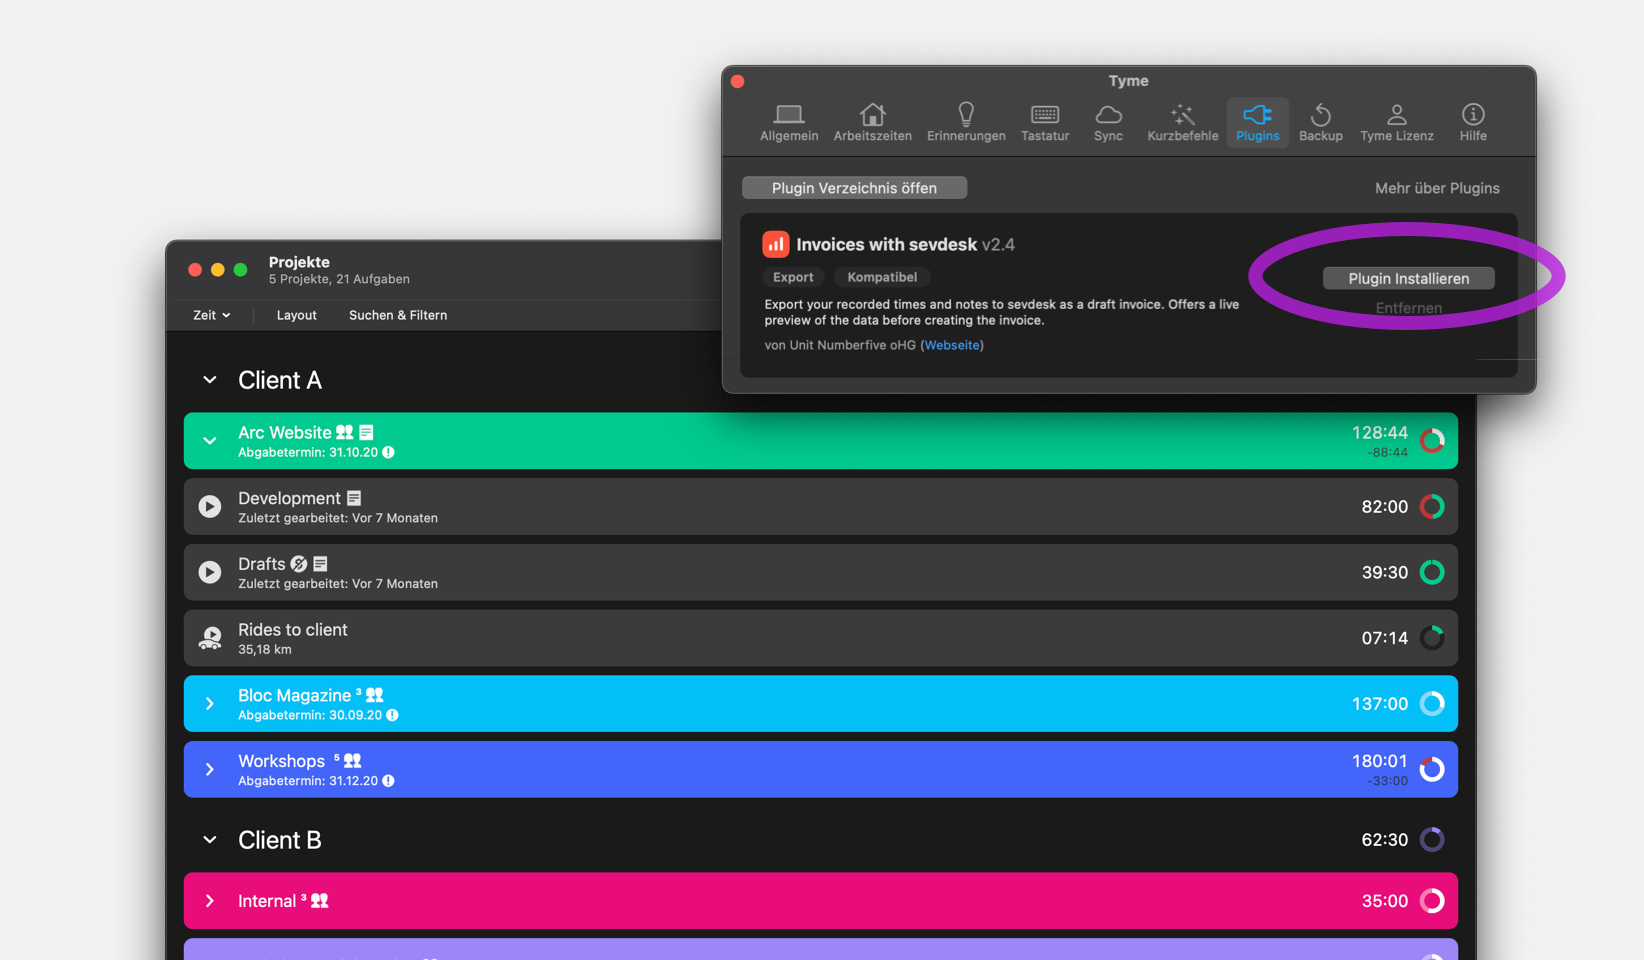Screen dimensions: 1644x960
Task: Click the Rides to client progress ring
Action: [1432, 638]
